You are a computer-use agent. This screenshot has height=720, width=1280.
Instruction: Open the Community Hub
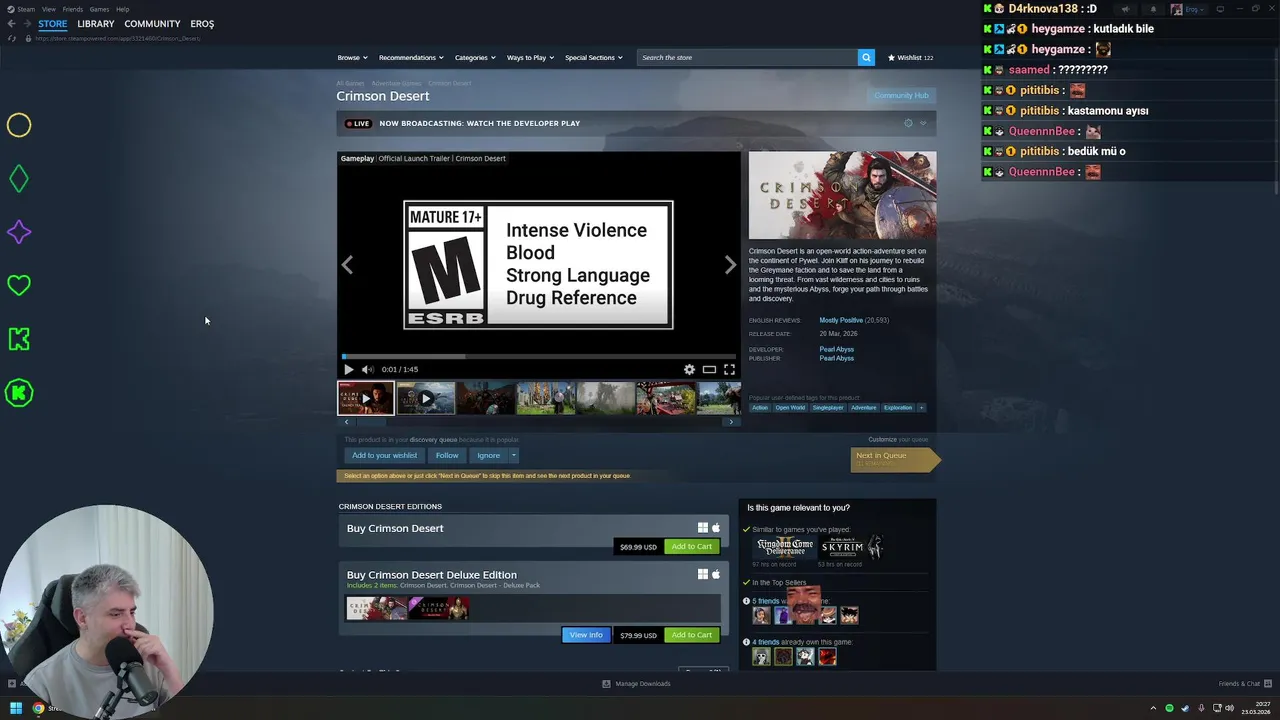coord(901,95)
